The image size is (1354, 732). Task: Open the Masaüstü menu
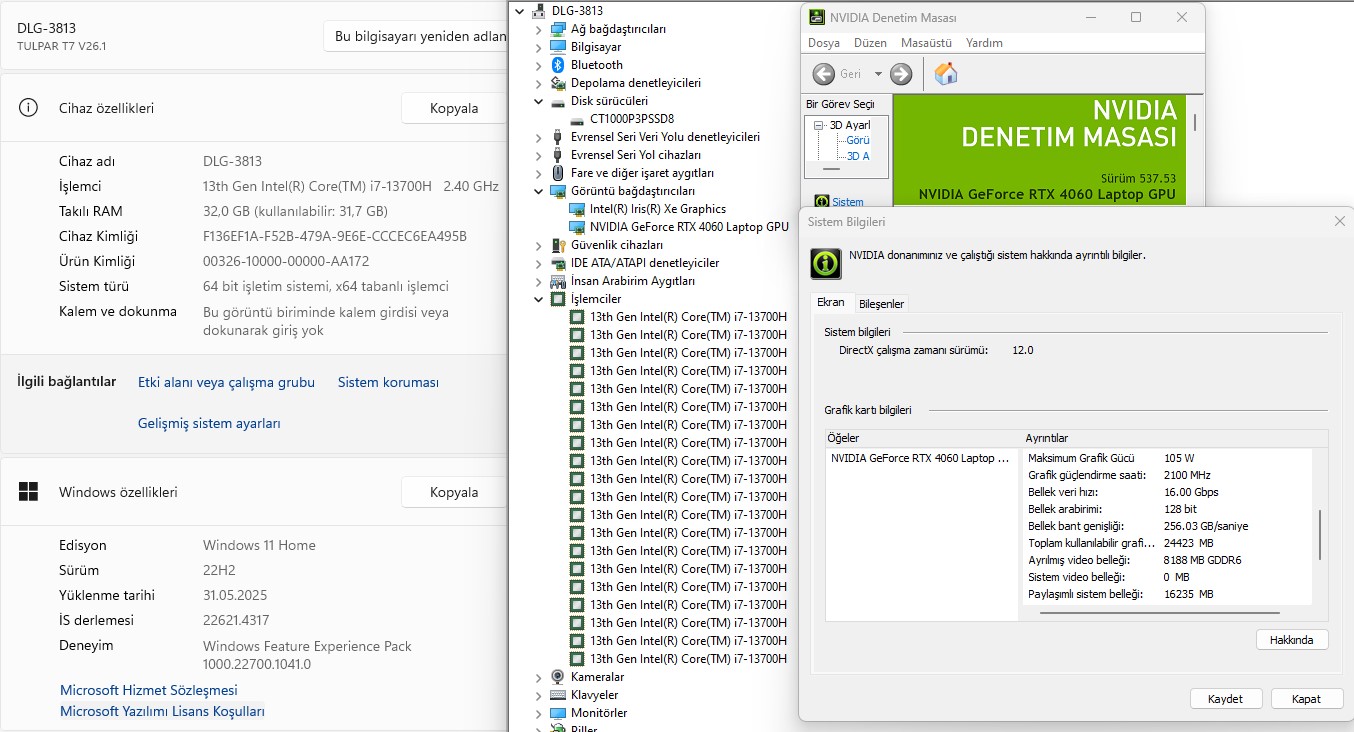click(x=926, y=43)
